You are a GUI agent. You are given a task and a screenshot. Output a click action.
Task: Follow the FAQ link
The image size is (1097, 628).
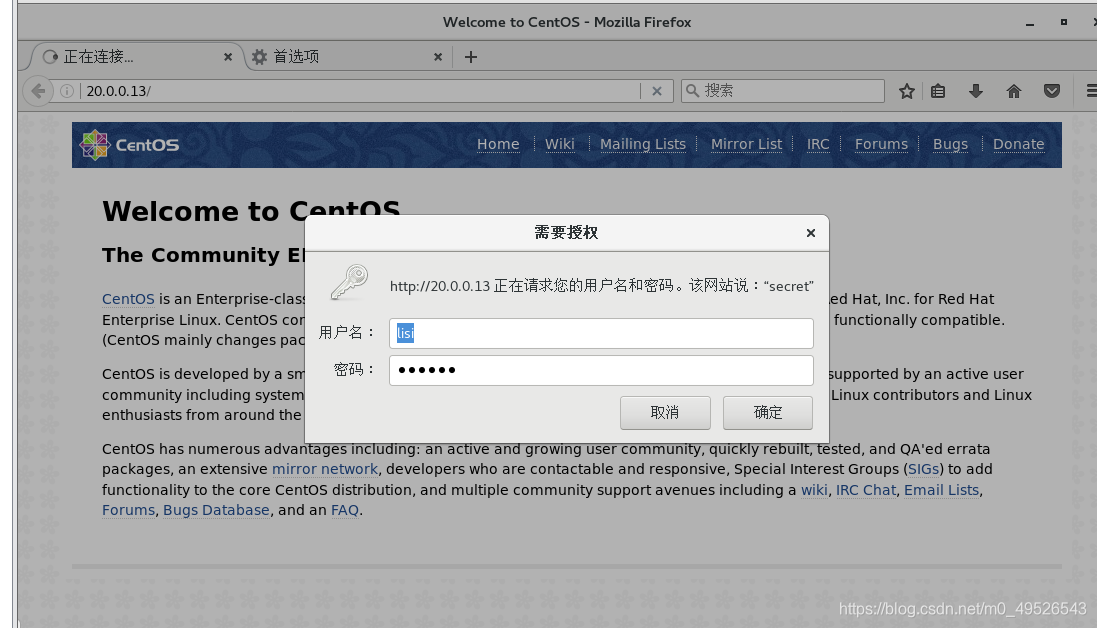point(345,511)
